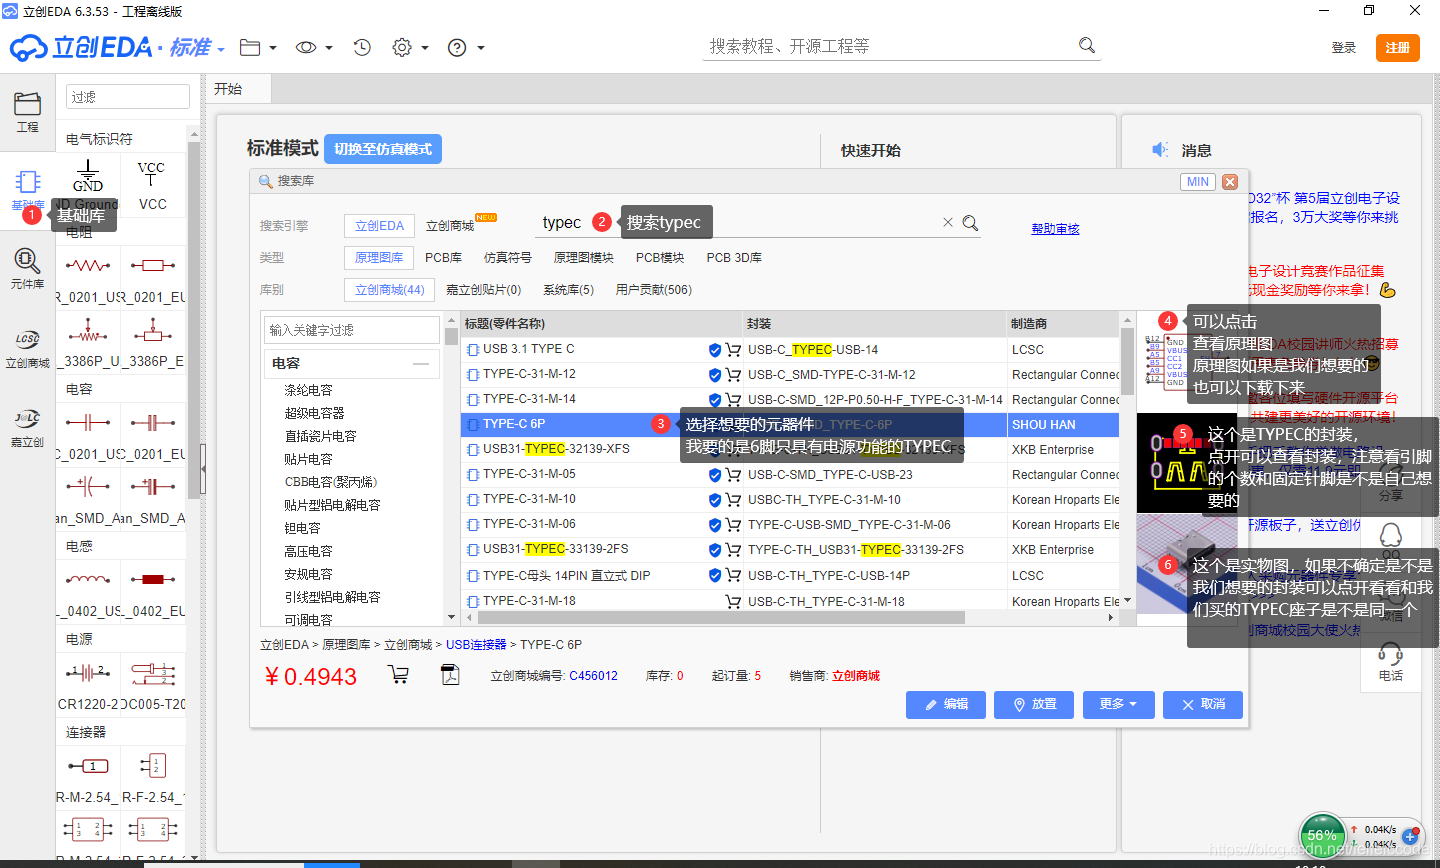Select 贴片电容 category item
The height and width of the screenshot is (868, 1440).
308,459
